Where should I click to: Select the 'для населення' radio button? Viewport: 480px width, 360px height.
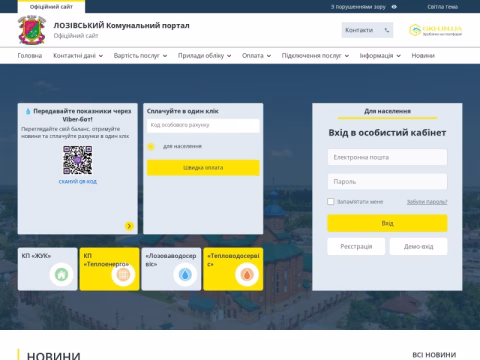pyautogui.click(x=151, y=146)
